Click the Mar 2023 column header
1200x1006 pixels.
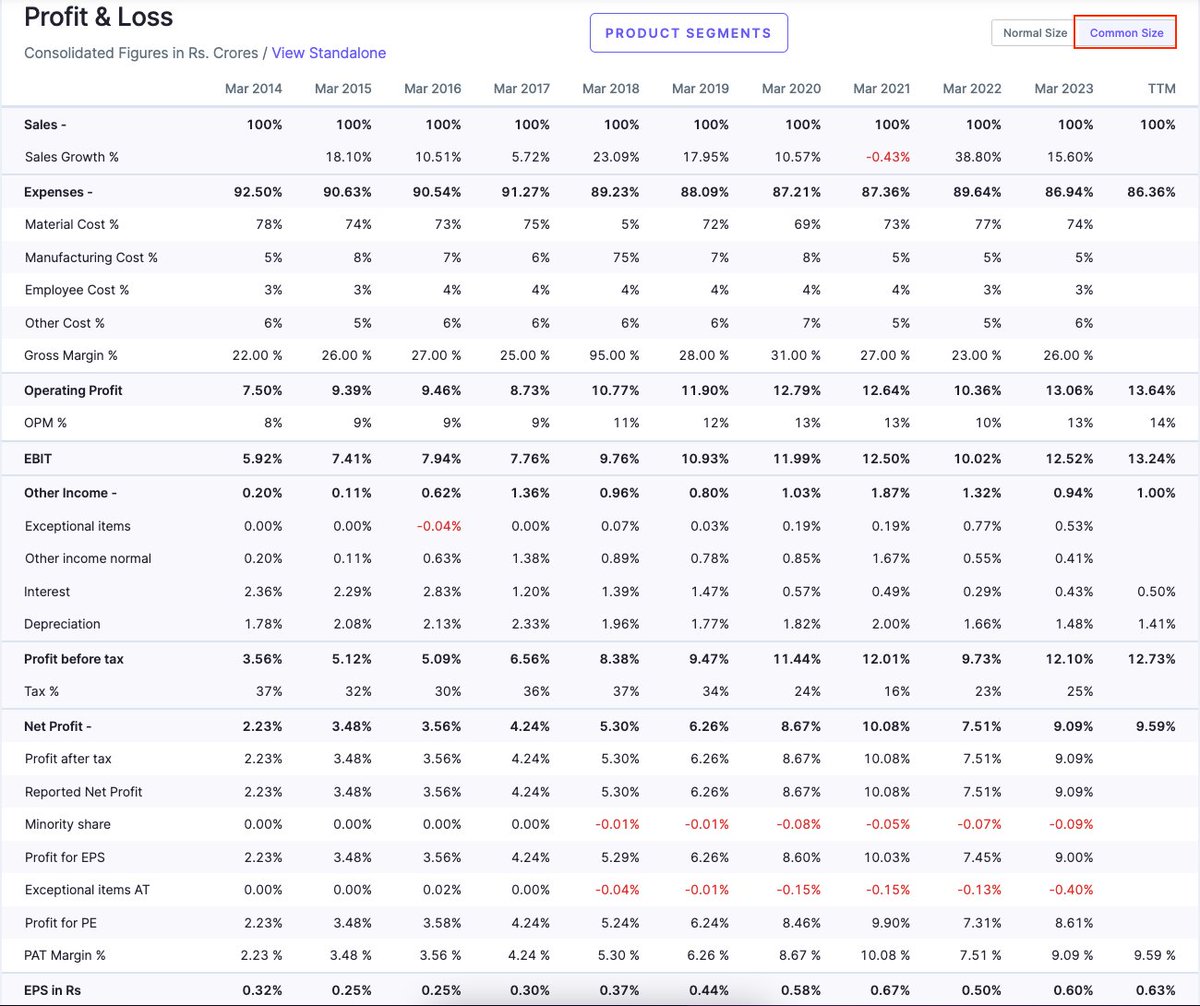[1064, 89]
